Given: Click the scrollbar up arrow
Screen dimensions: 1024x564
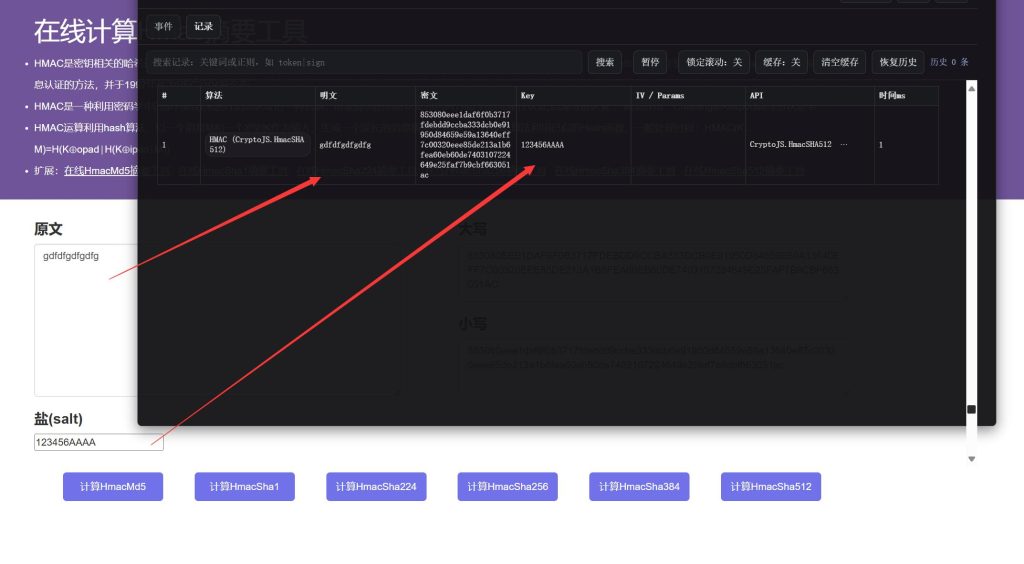Looking at the screenshot, I should coord(970,88).
